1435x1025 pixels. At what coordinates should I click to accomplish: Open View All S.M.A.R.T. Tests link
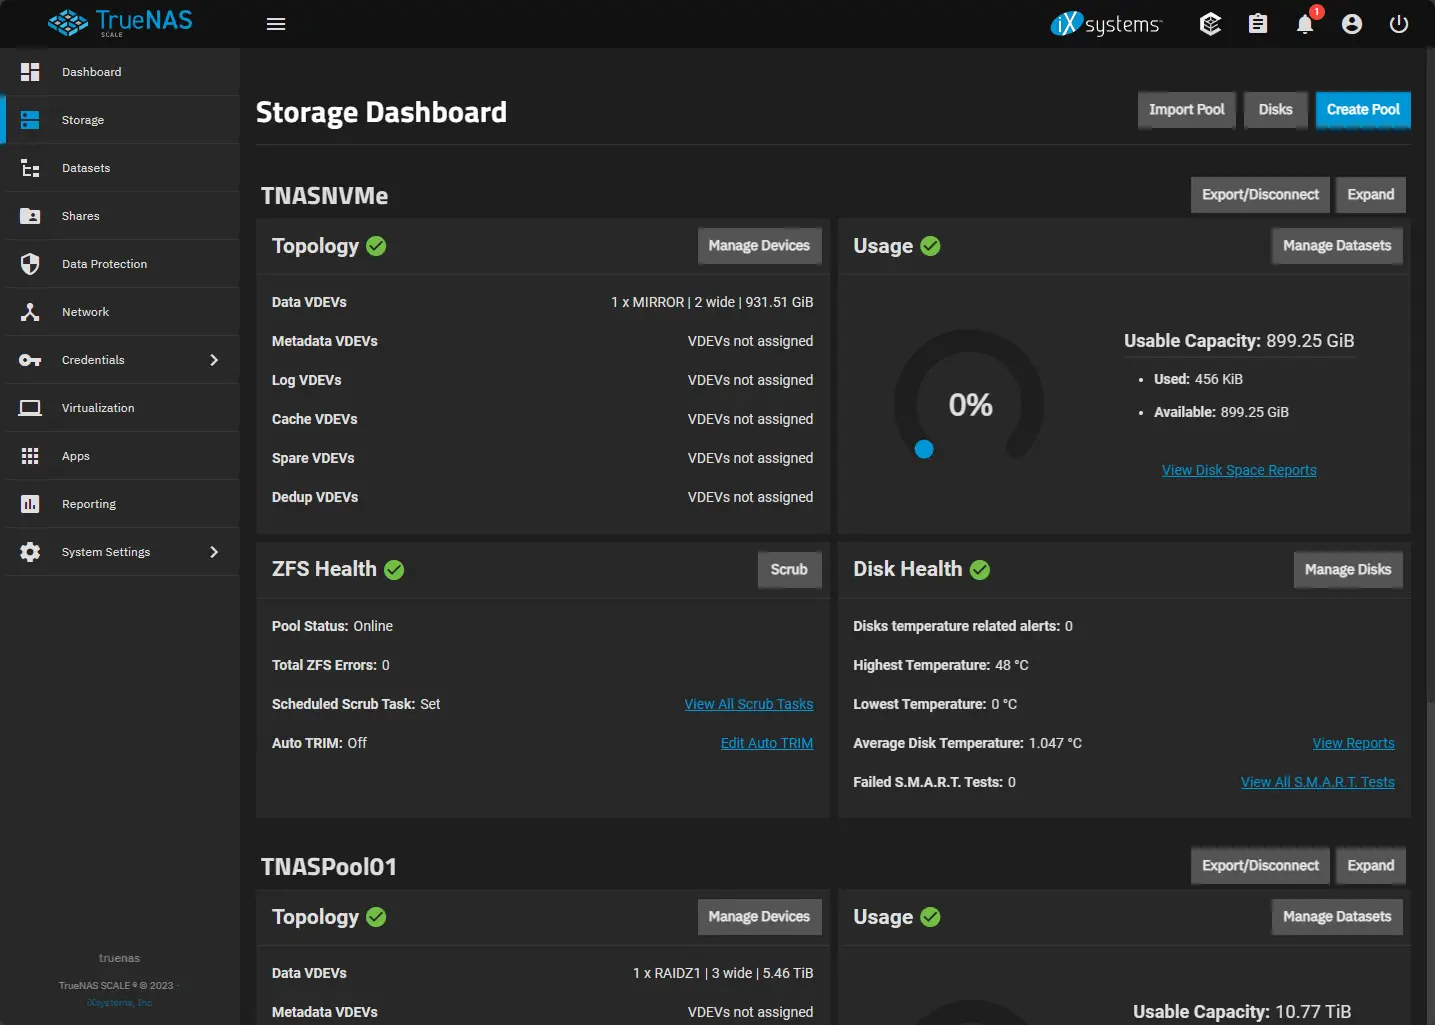coord(1318,782)
